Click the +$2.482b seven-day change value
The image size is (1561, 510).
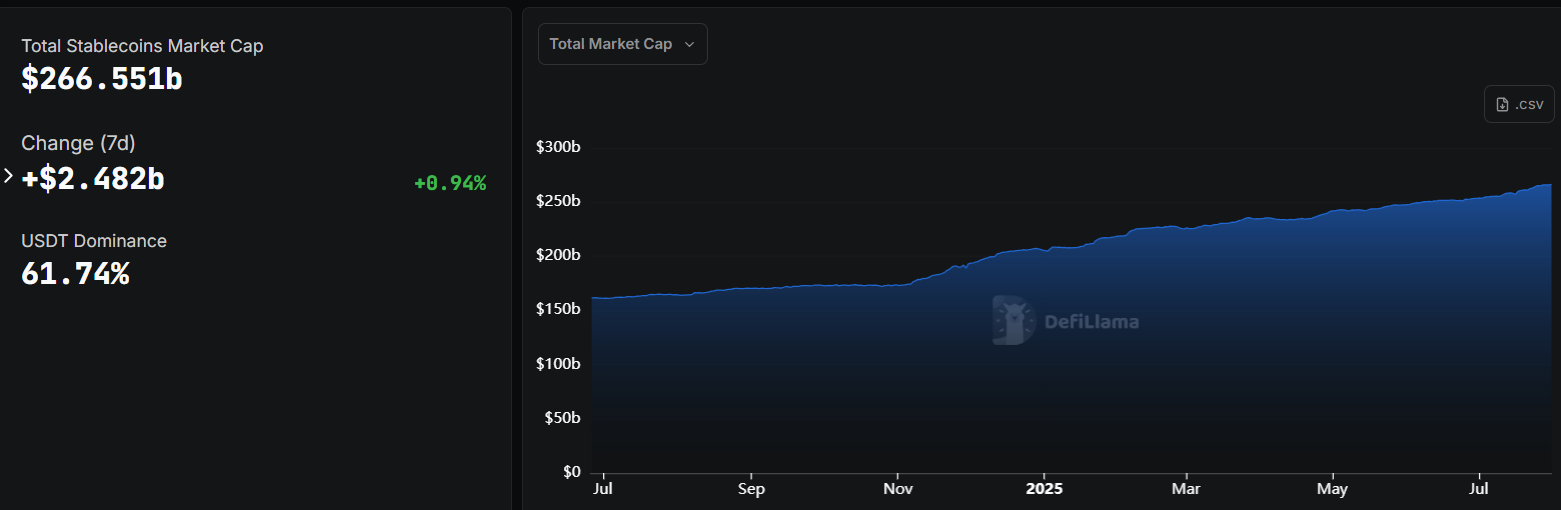point(93,178)
